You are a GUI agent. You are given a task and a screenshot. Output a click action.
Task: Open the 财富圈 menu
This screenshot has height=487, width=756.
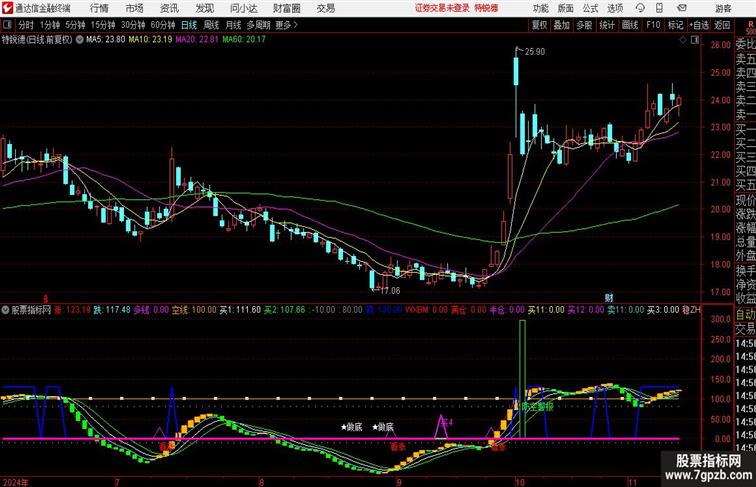click(286, 8)
